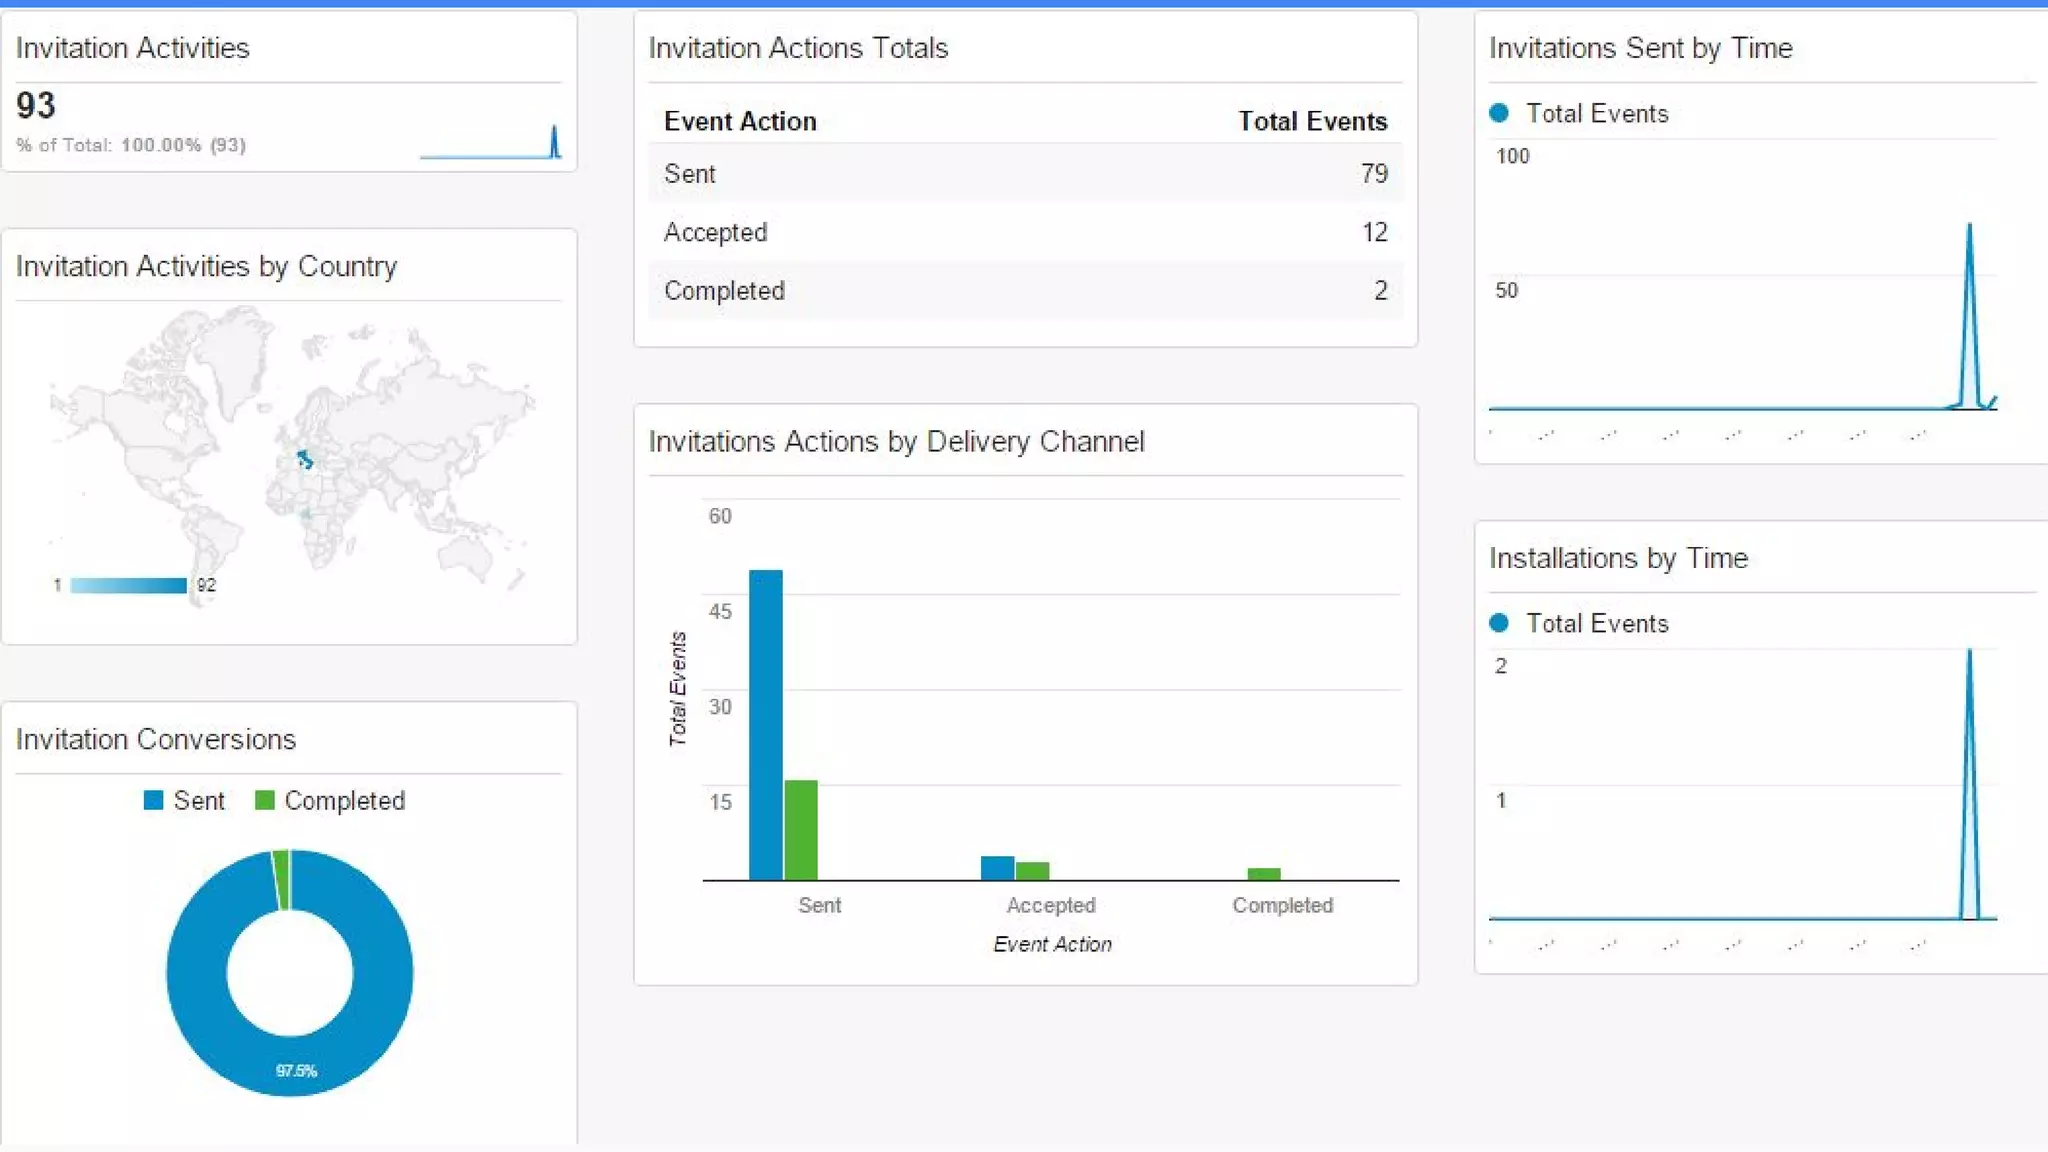2048x1152 pixels.
Task: Click the Total Events column header
Action: click(1312, 121)
